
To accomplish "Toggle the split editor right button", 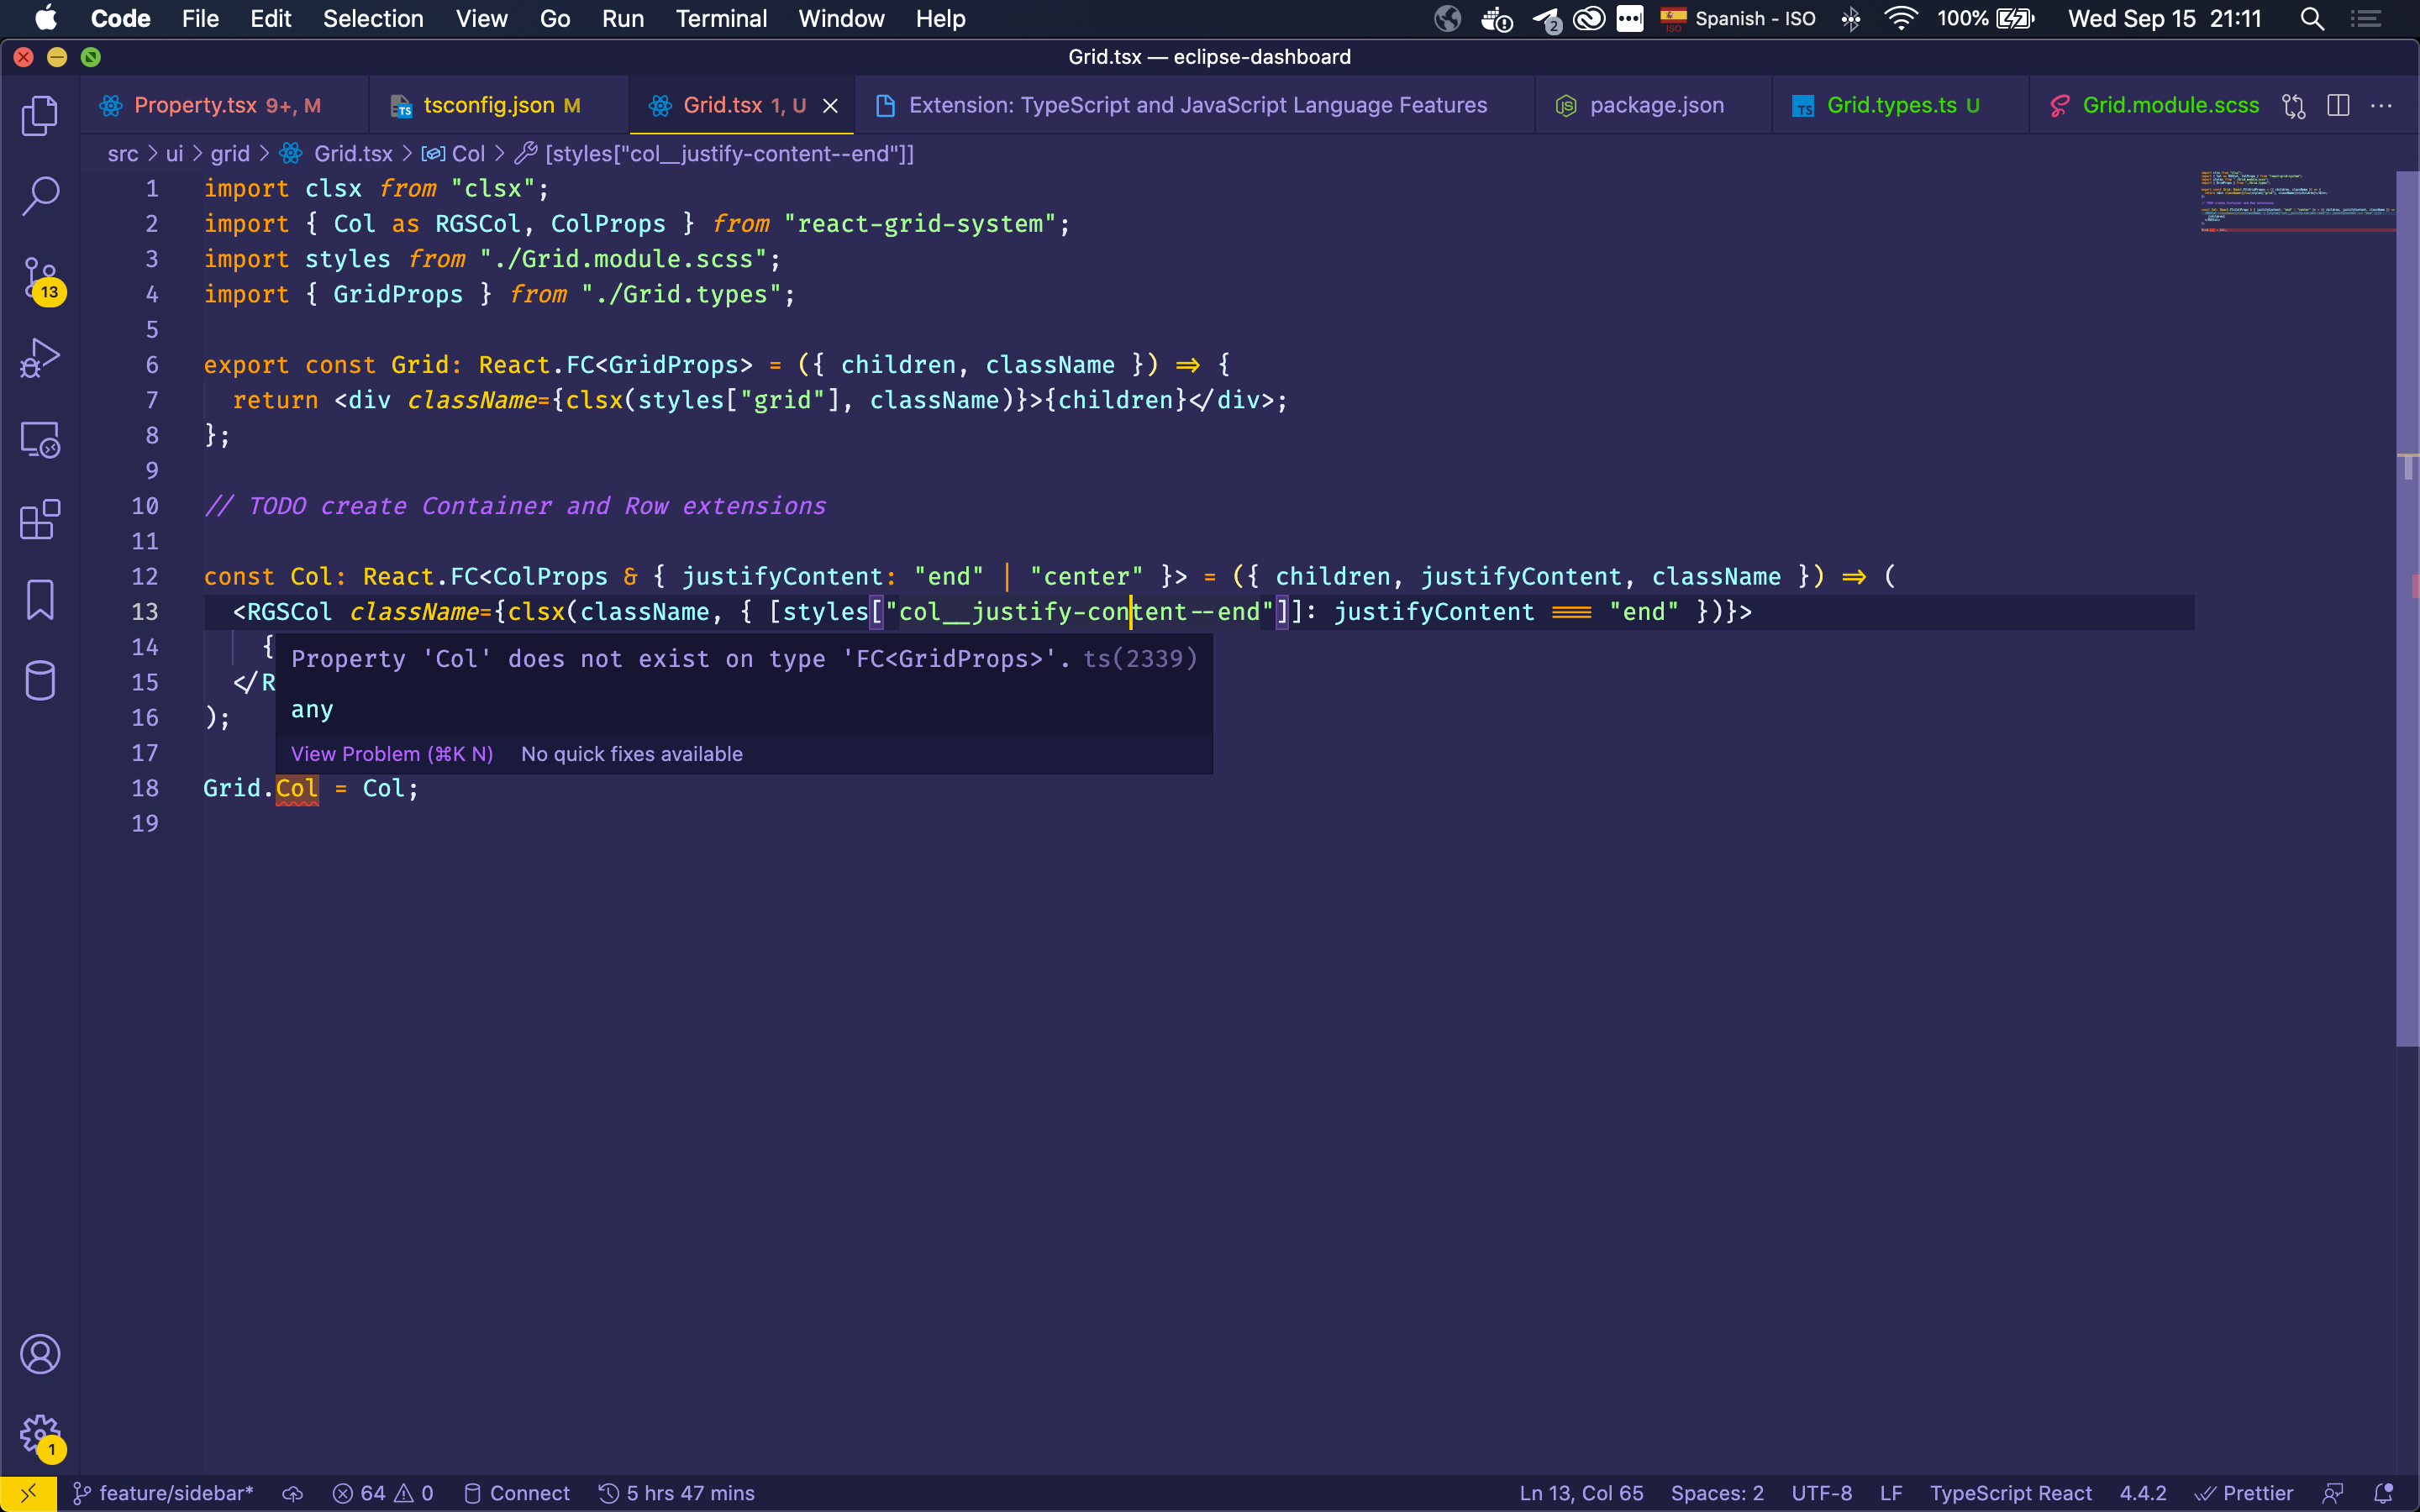I will pyautogui.click(x=2338, y=106).
